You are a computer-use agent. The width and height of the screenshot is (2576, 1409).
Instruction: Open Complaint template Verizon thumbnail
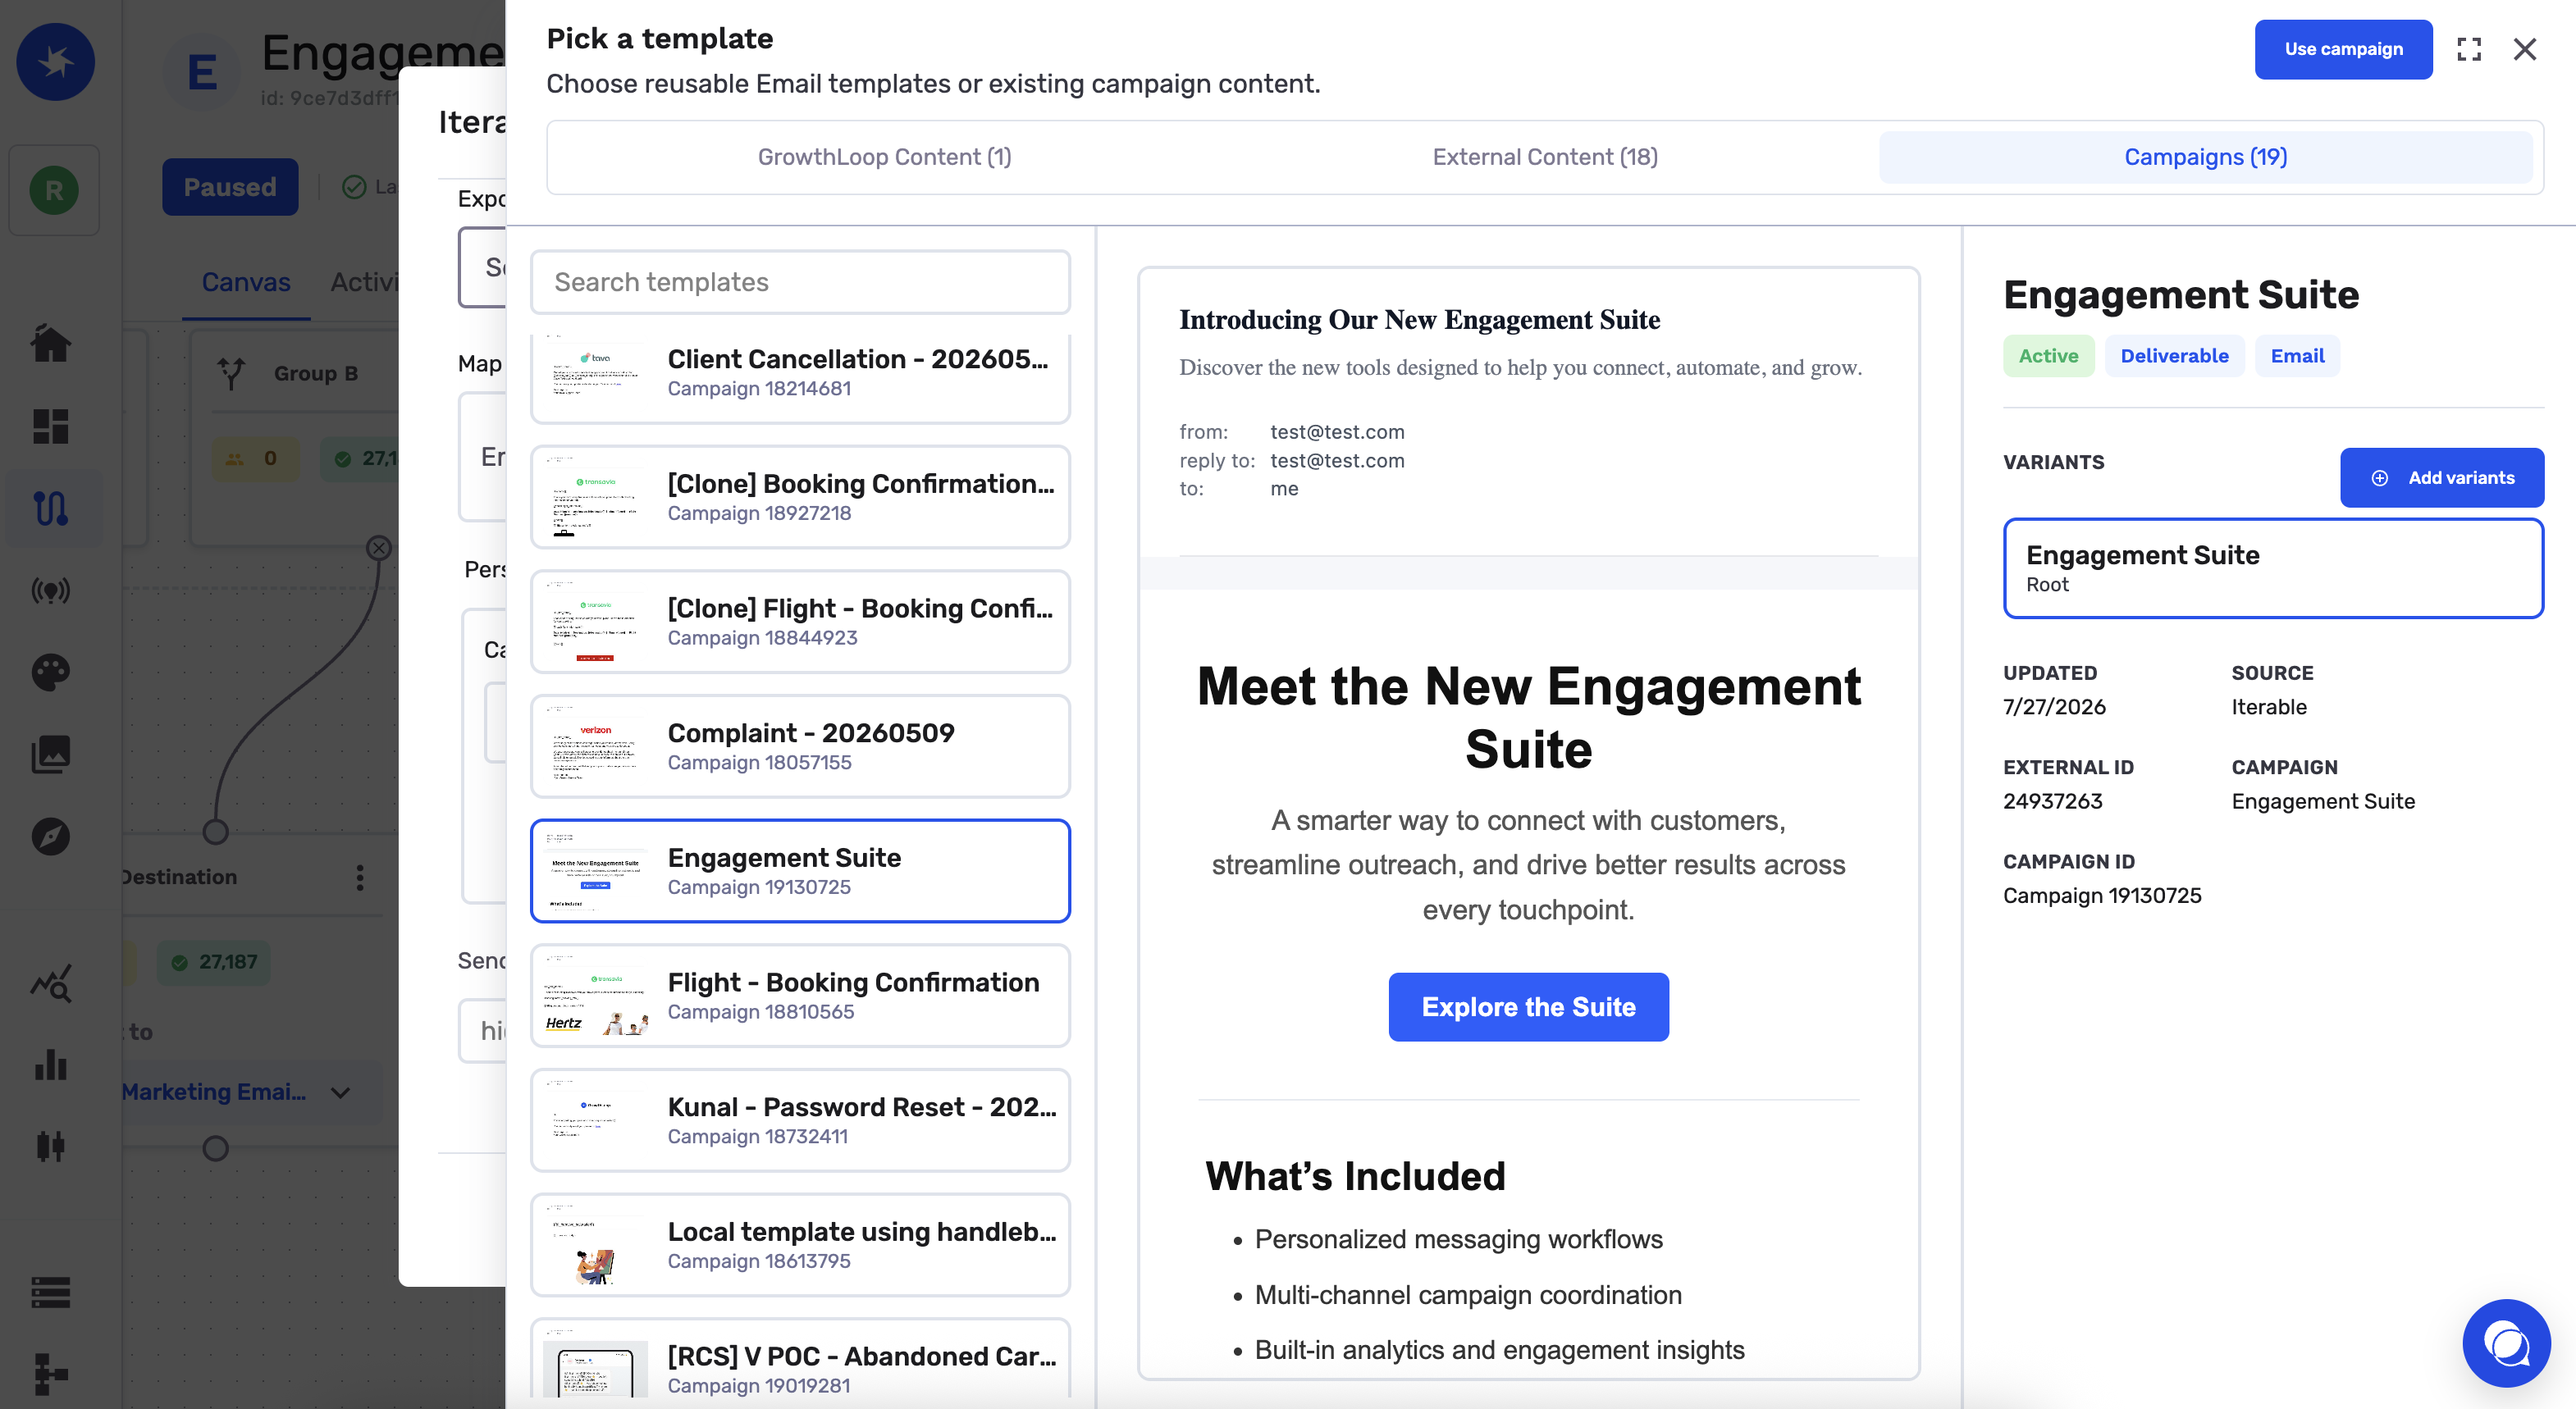coord(595,747)
